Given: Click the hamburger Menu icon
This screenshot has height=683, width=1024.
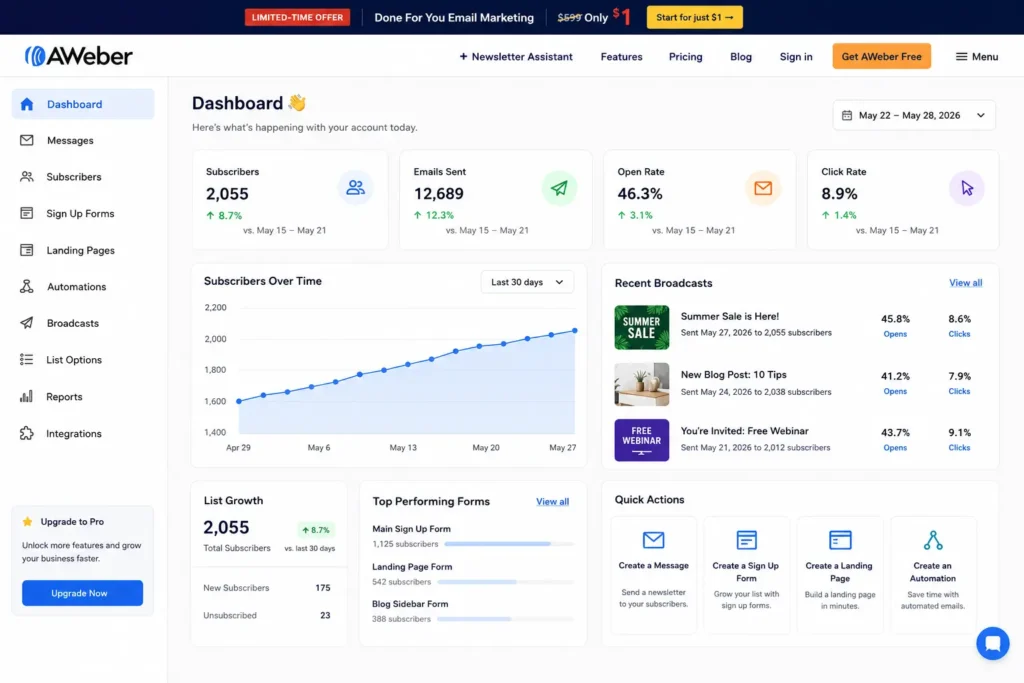Looking at the screenshot, I should 961,57.
